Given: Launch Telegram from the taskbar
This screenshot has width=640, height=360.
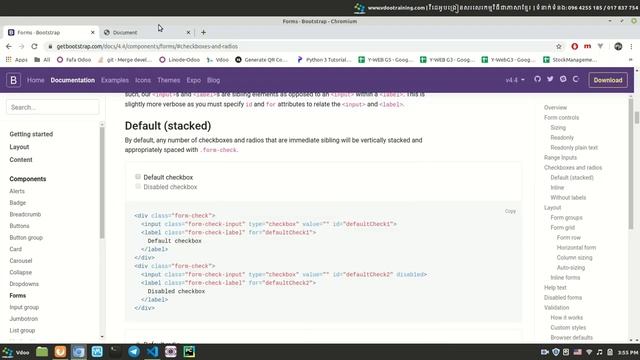Looking at the screenshot, I should [x=134, y=351].
